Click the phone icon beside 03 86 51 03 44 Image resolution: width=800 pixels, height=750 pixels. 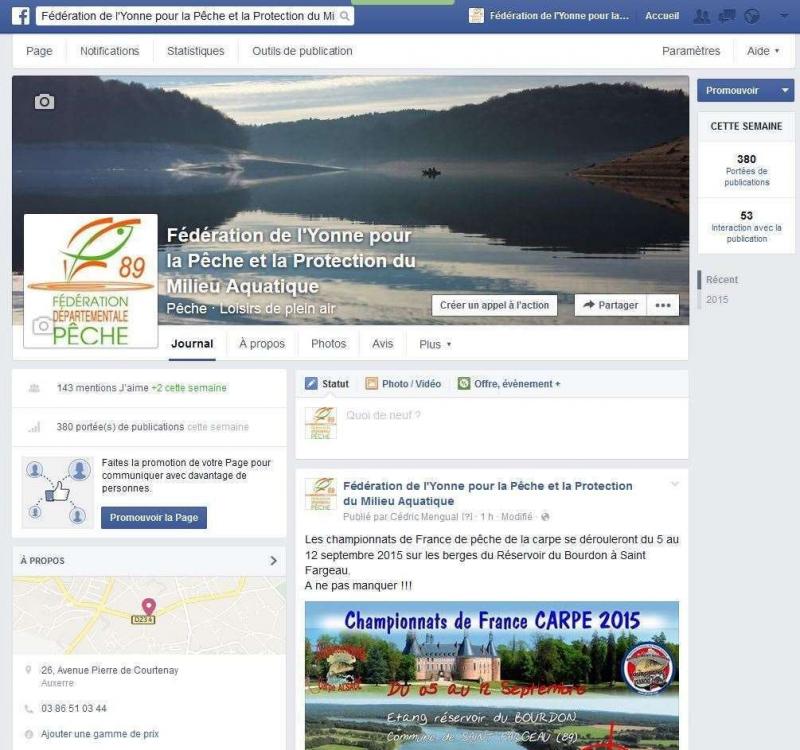(x=29, y=708)
